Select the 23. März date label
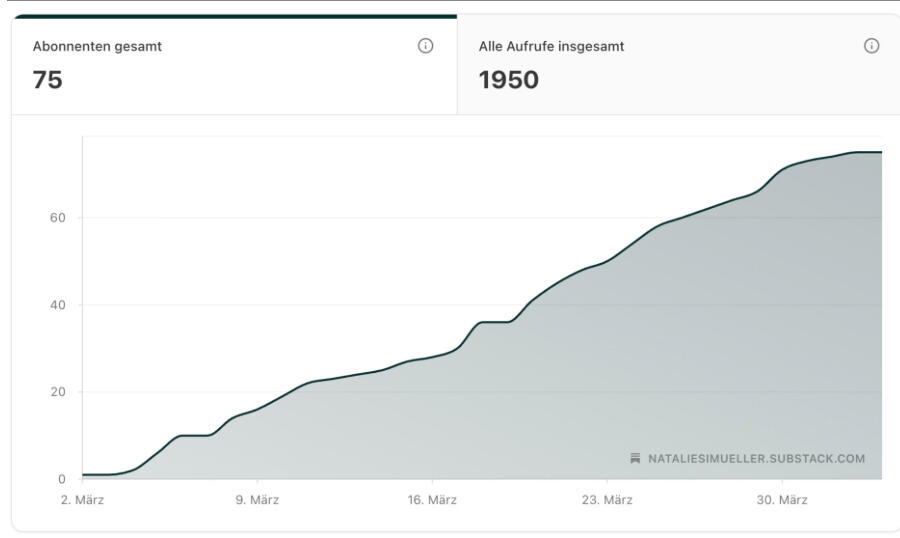900x538 pixels. pyautogui.click(x=607, y=500)
